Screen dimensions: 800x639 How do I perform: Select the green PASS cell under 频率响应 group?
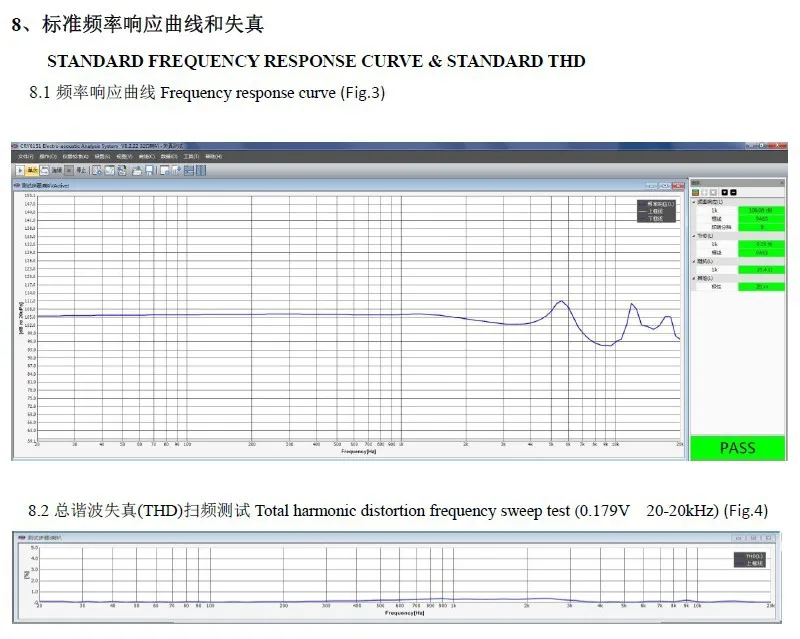coord(761,218)
